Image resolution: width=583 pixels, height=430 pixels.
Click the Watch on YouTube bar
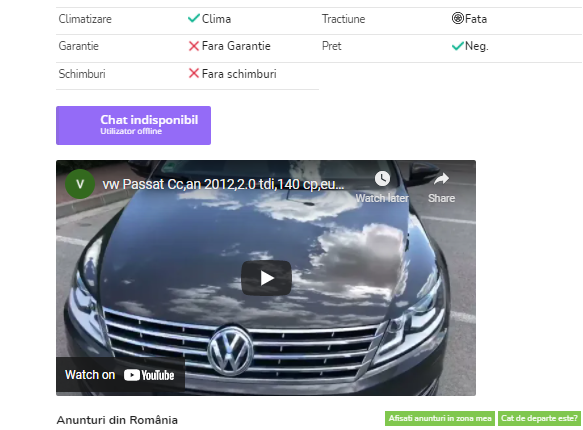(x=120, y=375)
